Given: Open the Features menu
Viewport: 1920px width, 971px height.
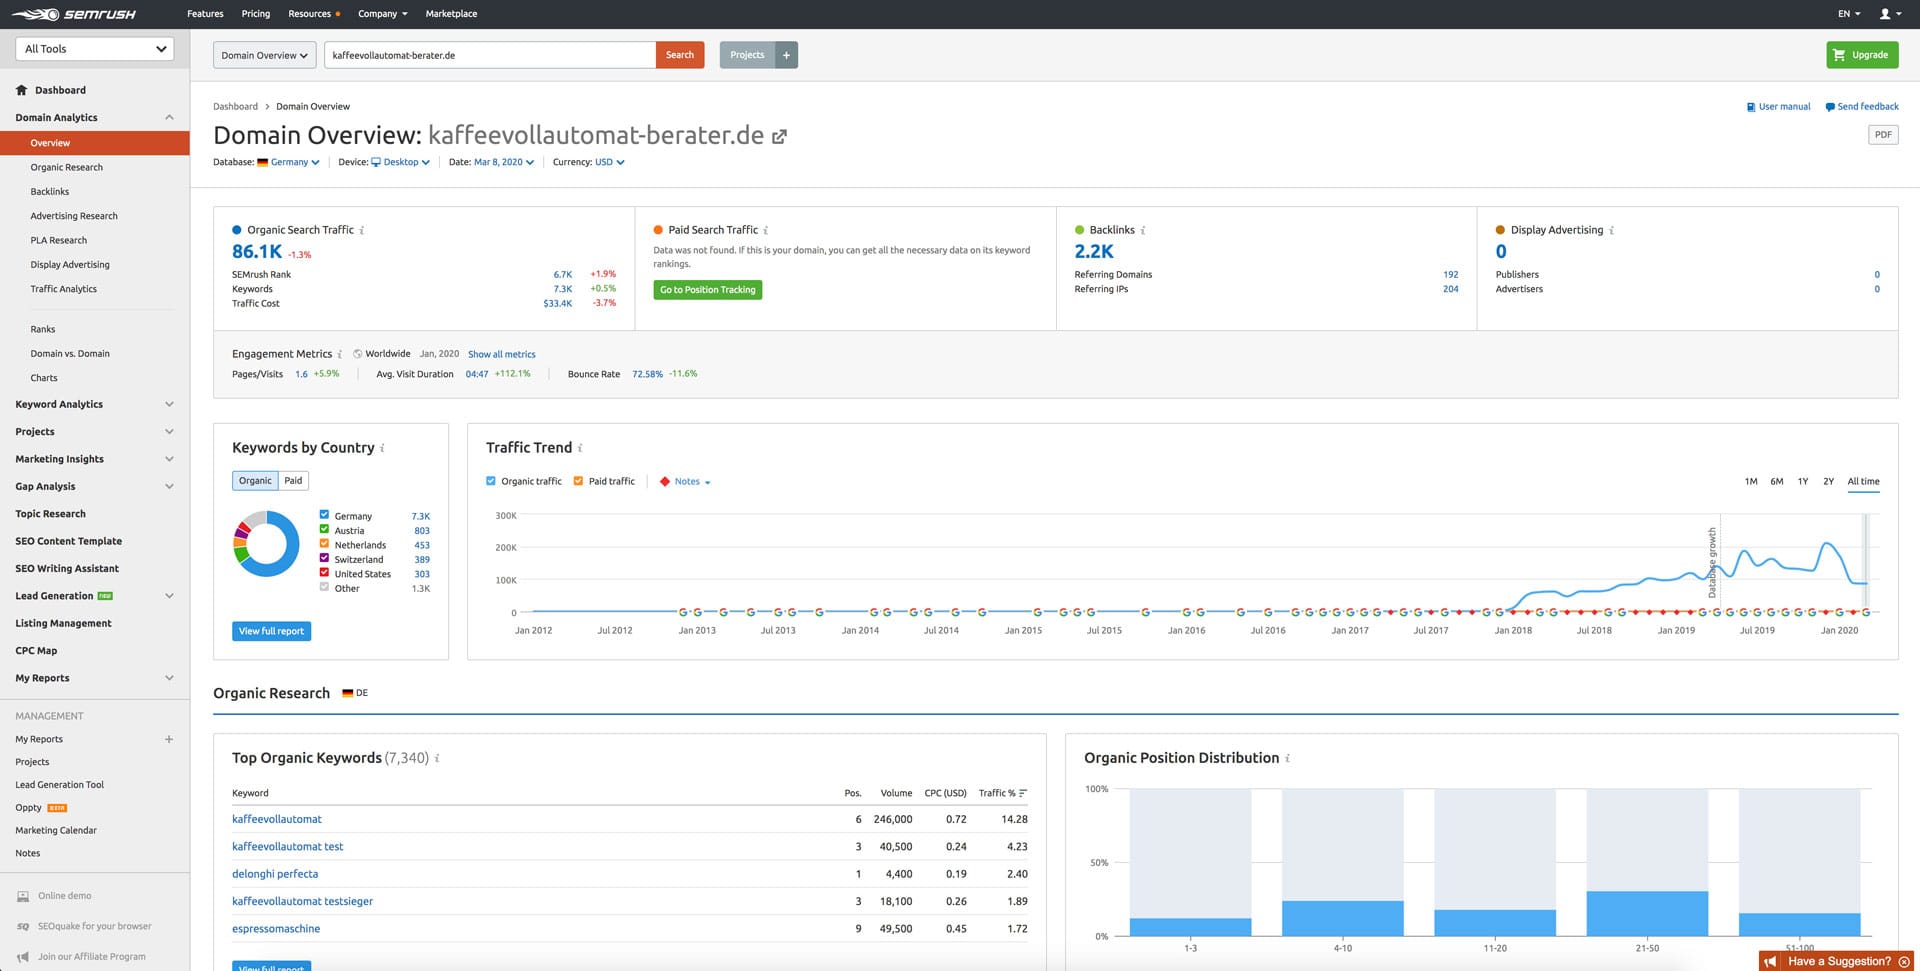Looking at the screenshot, I should (x=205, y=14).
